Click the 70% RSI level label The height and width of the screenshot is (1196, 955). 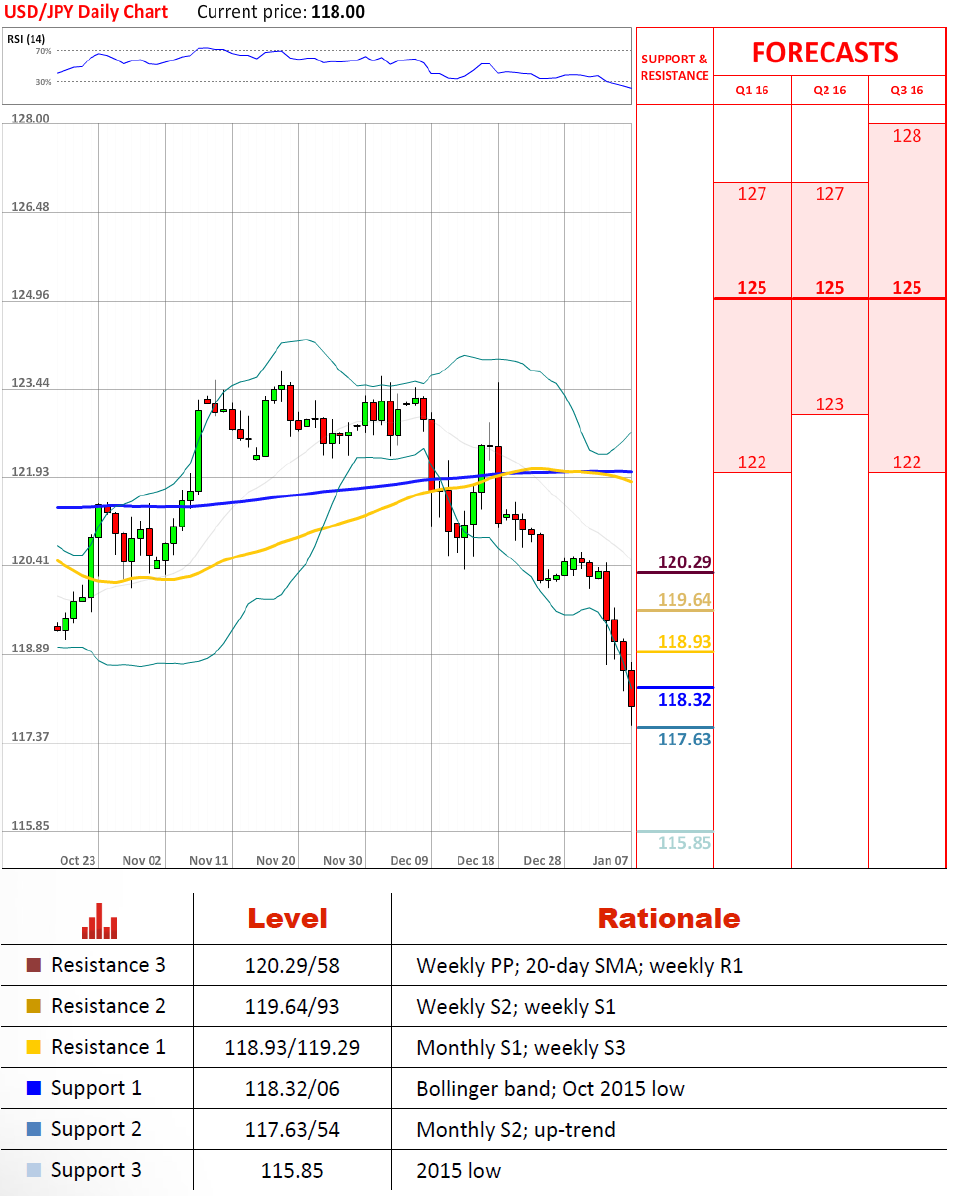[x=43, y=51]
